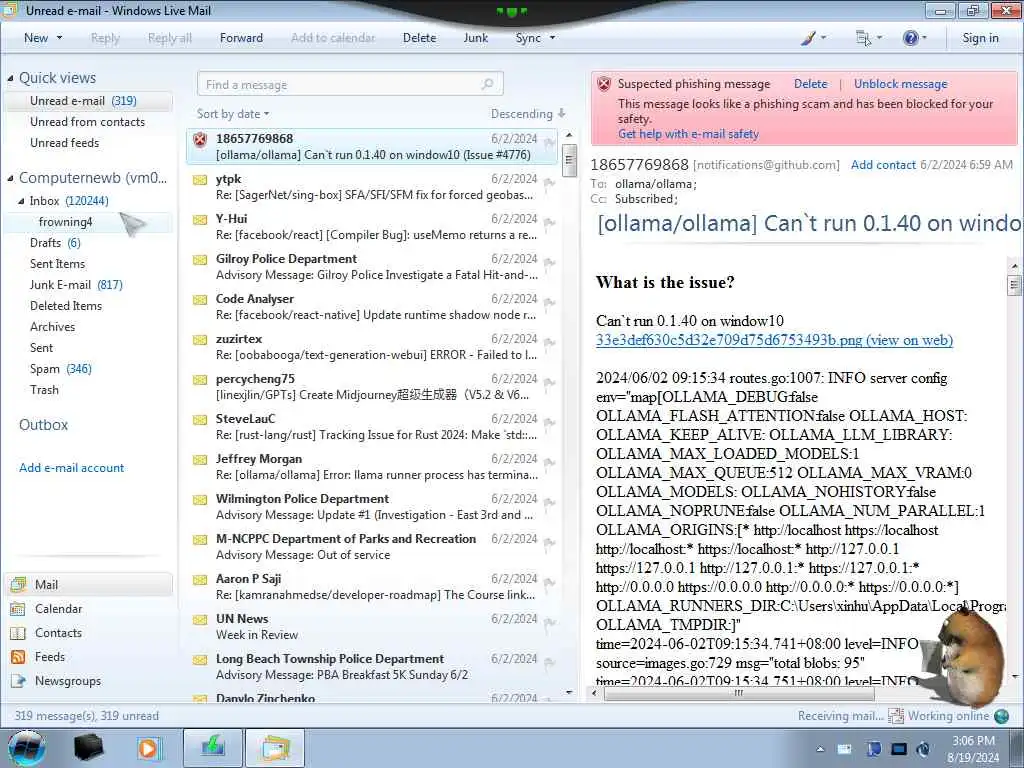Flag the Wilmington Police Department message
Image resolution: width=1024 pixels, height=768 pixels.
[549, 503]
